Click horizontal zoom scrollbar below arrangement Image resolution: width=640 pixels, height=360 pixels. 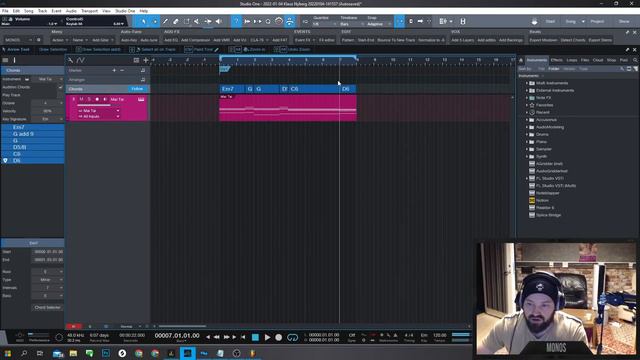point(182,326)
